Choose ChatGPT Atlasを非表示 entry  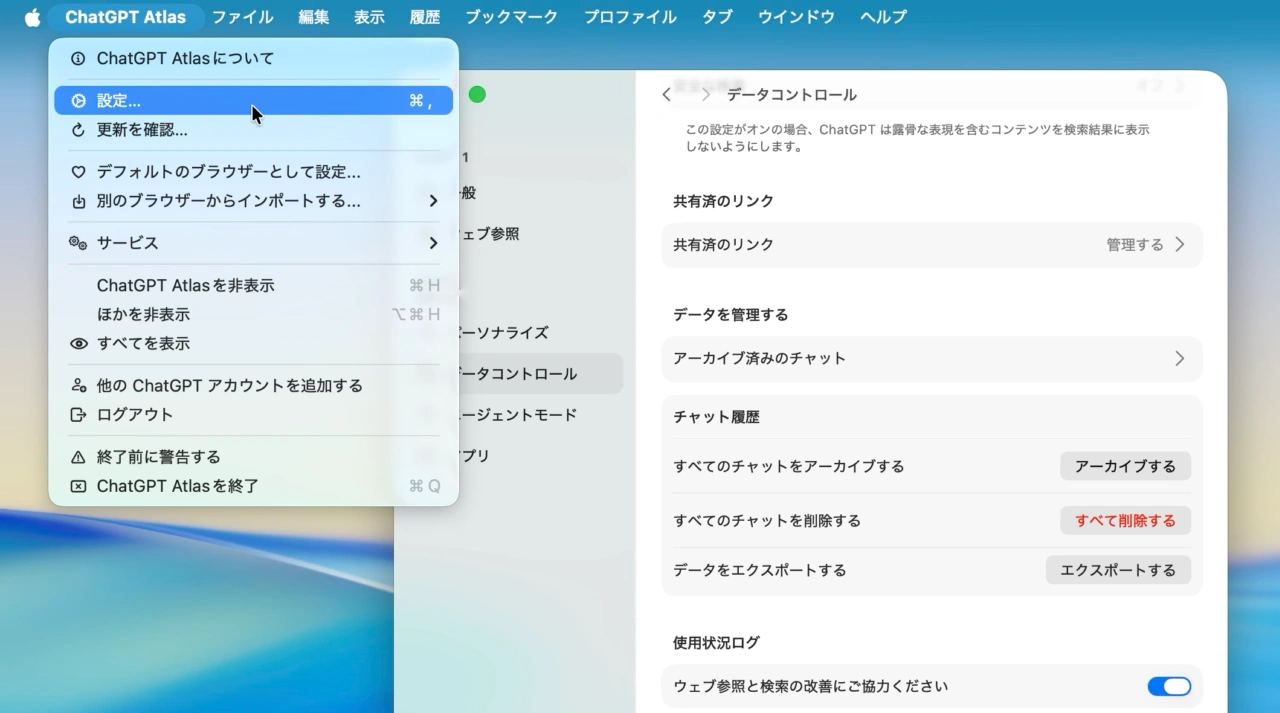click(x=254, y=286)
